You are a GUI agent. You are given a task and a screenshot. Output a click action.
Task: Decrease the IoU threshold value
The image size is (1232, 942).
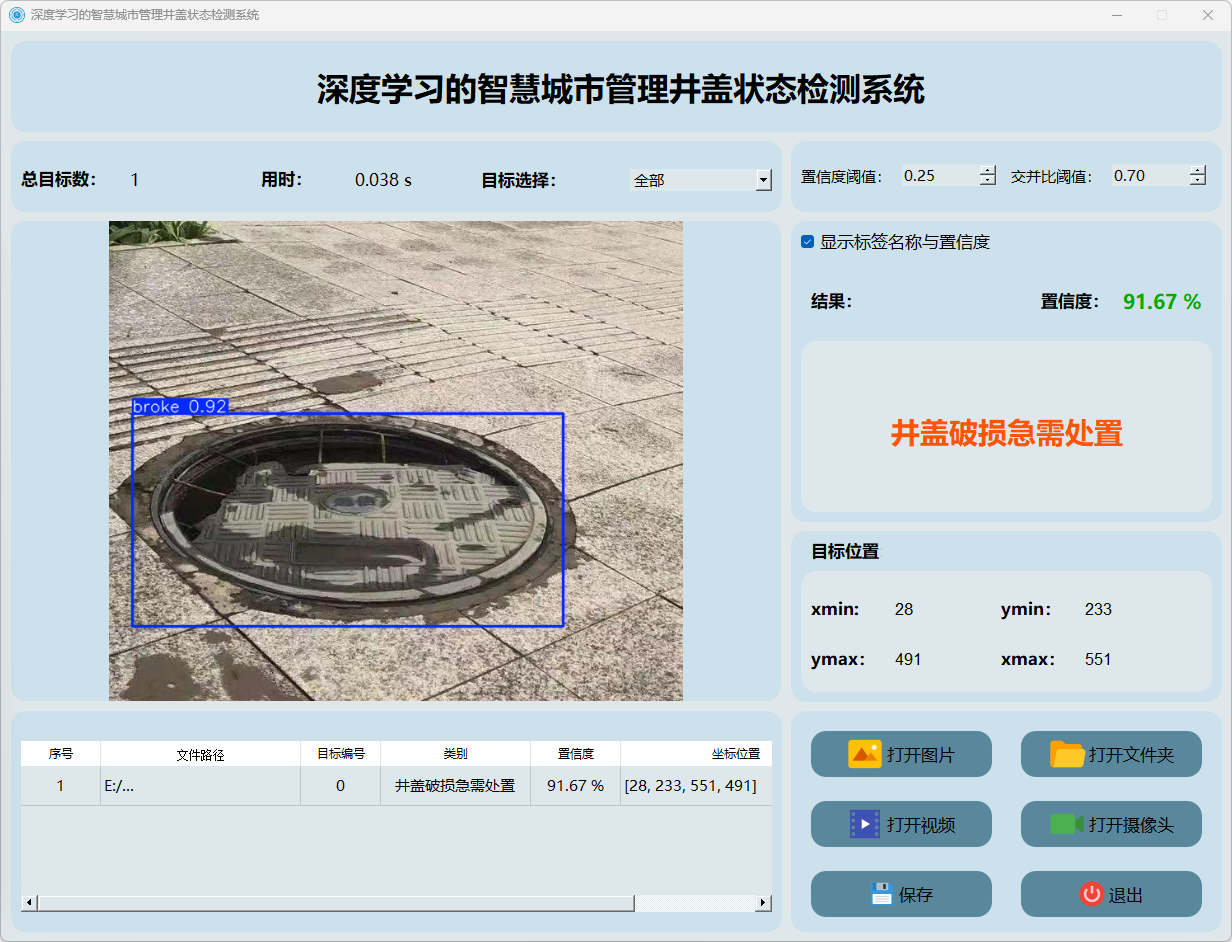[1198, 181]
